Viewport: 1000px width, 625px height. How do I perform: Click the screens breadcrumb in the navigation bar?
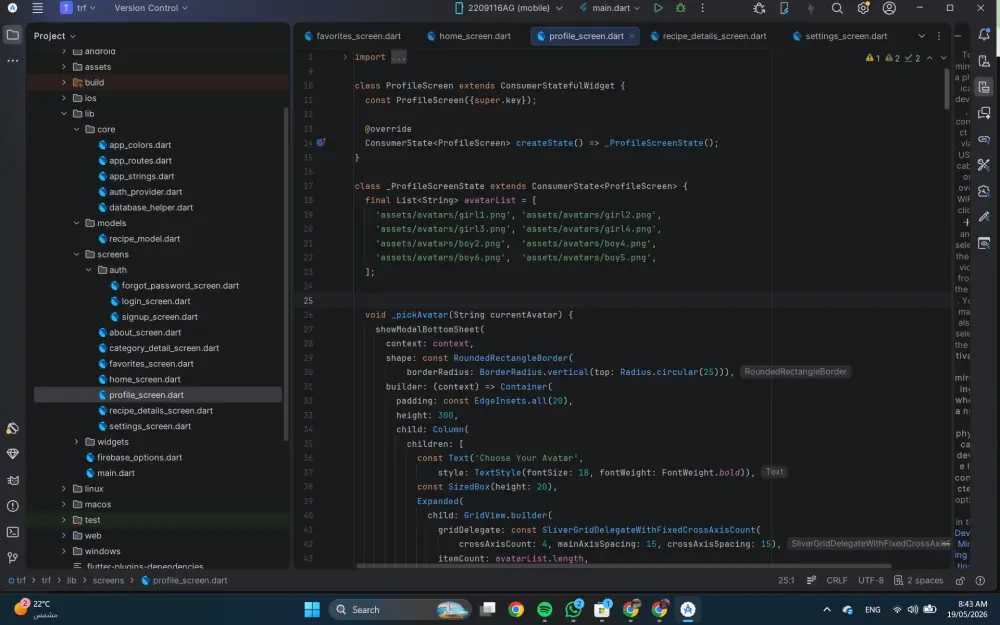(108, 580)
